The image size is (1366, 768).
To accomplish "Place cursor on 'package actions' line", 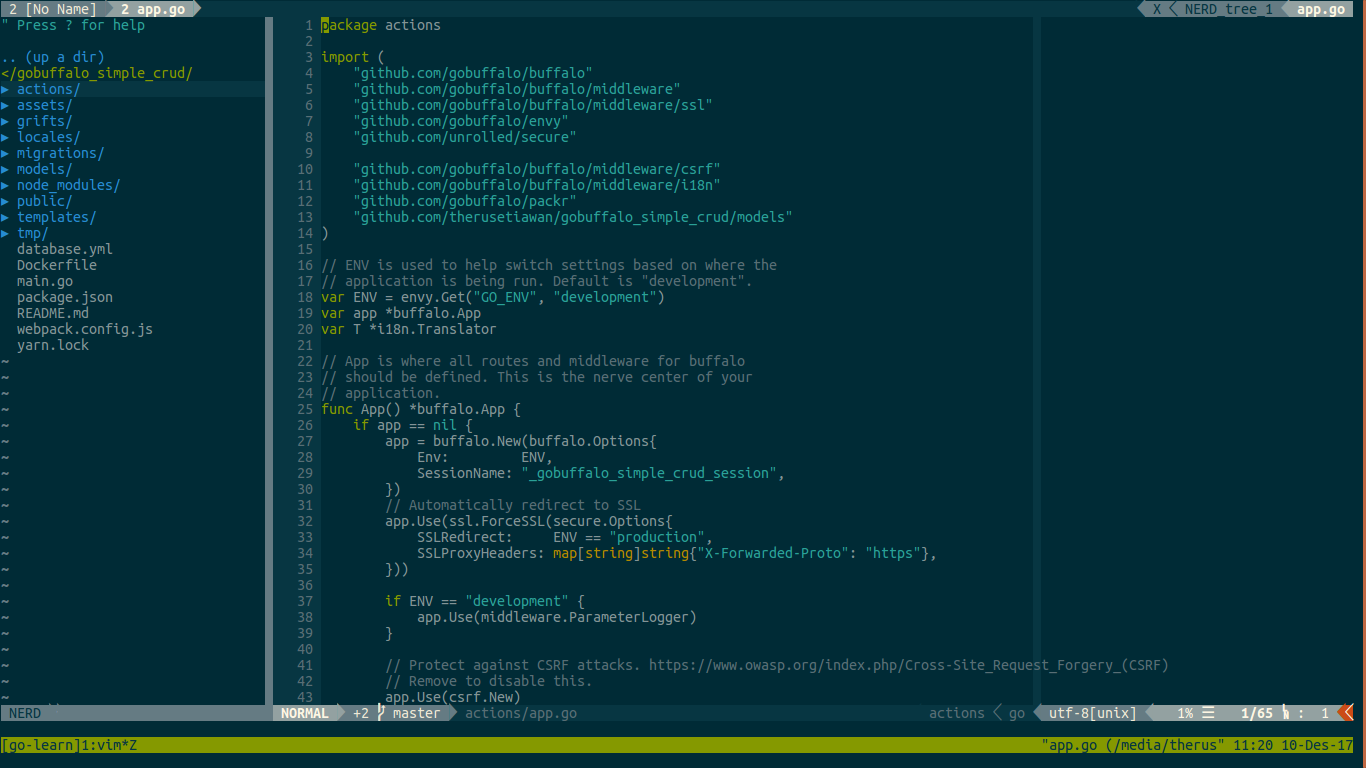I will coord(381,25).
